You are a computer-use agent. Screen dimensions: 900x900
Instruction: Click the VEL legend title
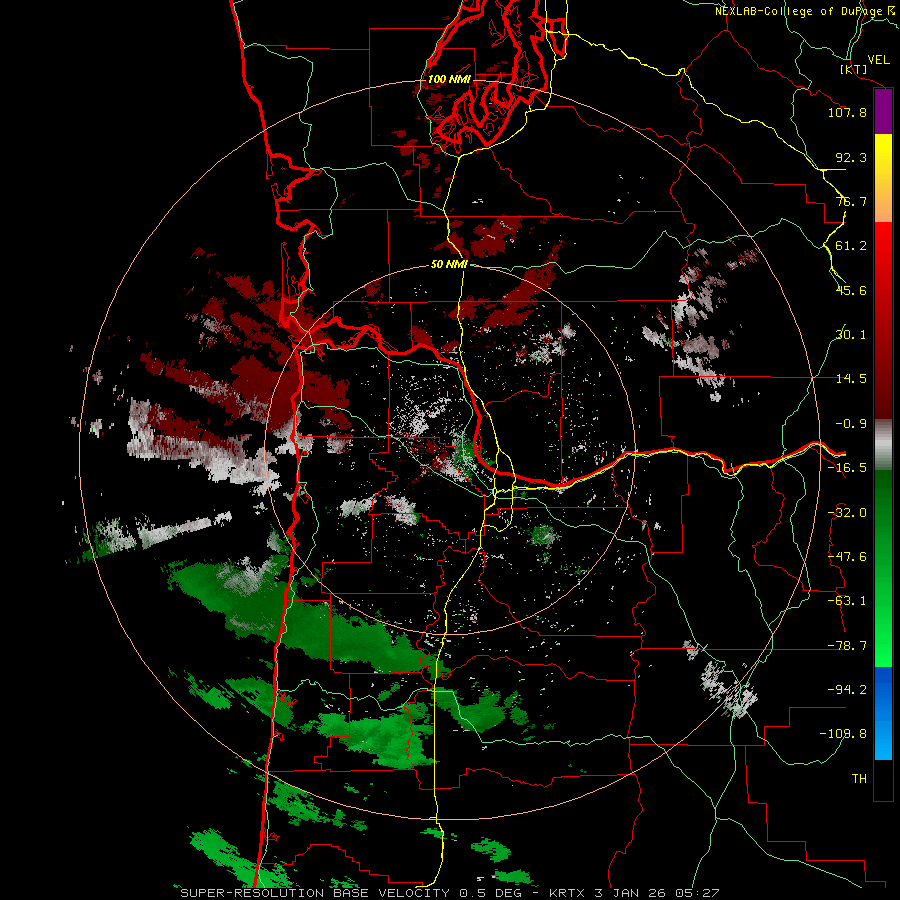(x=878, y=60)
